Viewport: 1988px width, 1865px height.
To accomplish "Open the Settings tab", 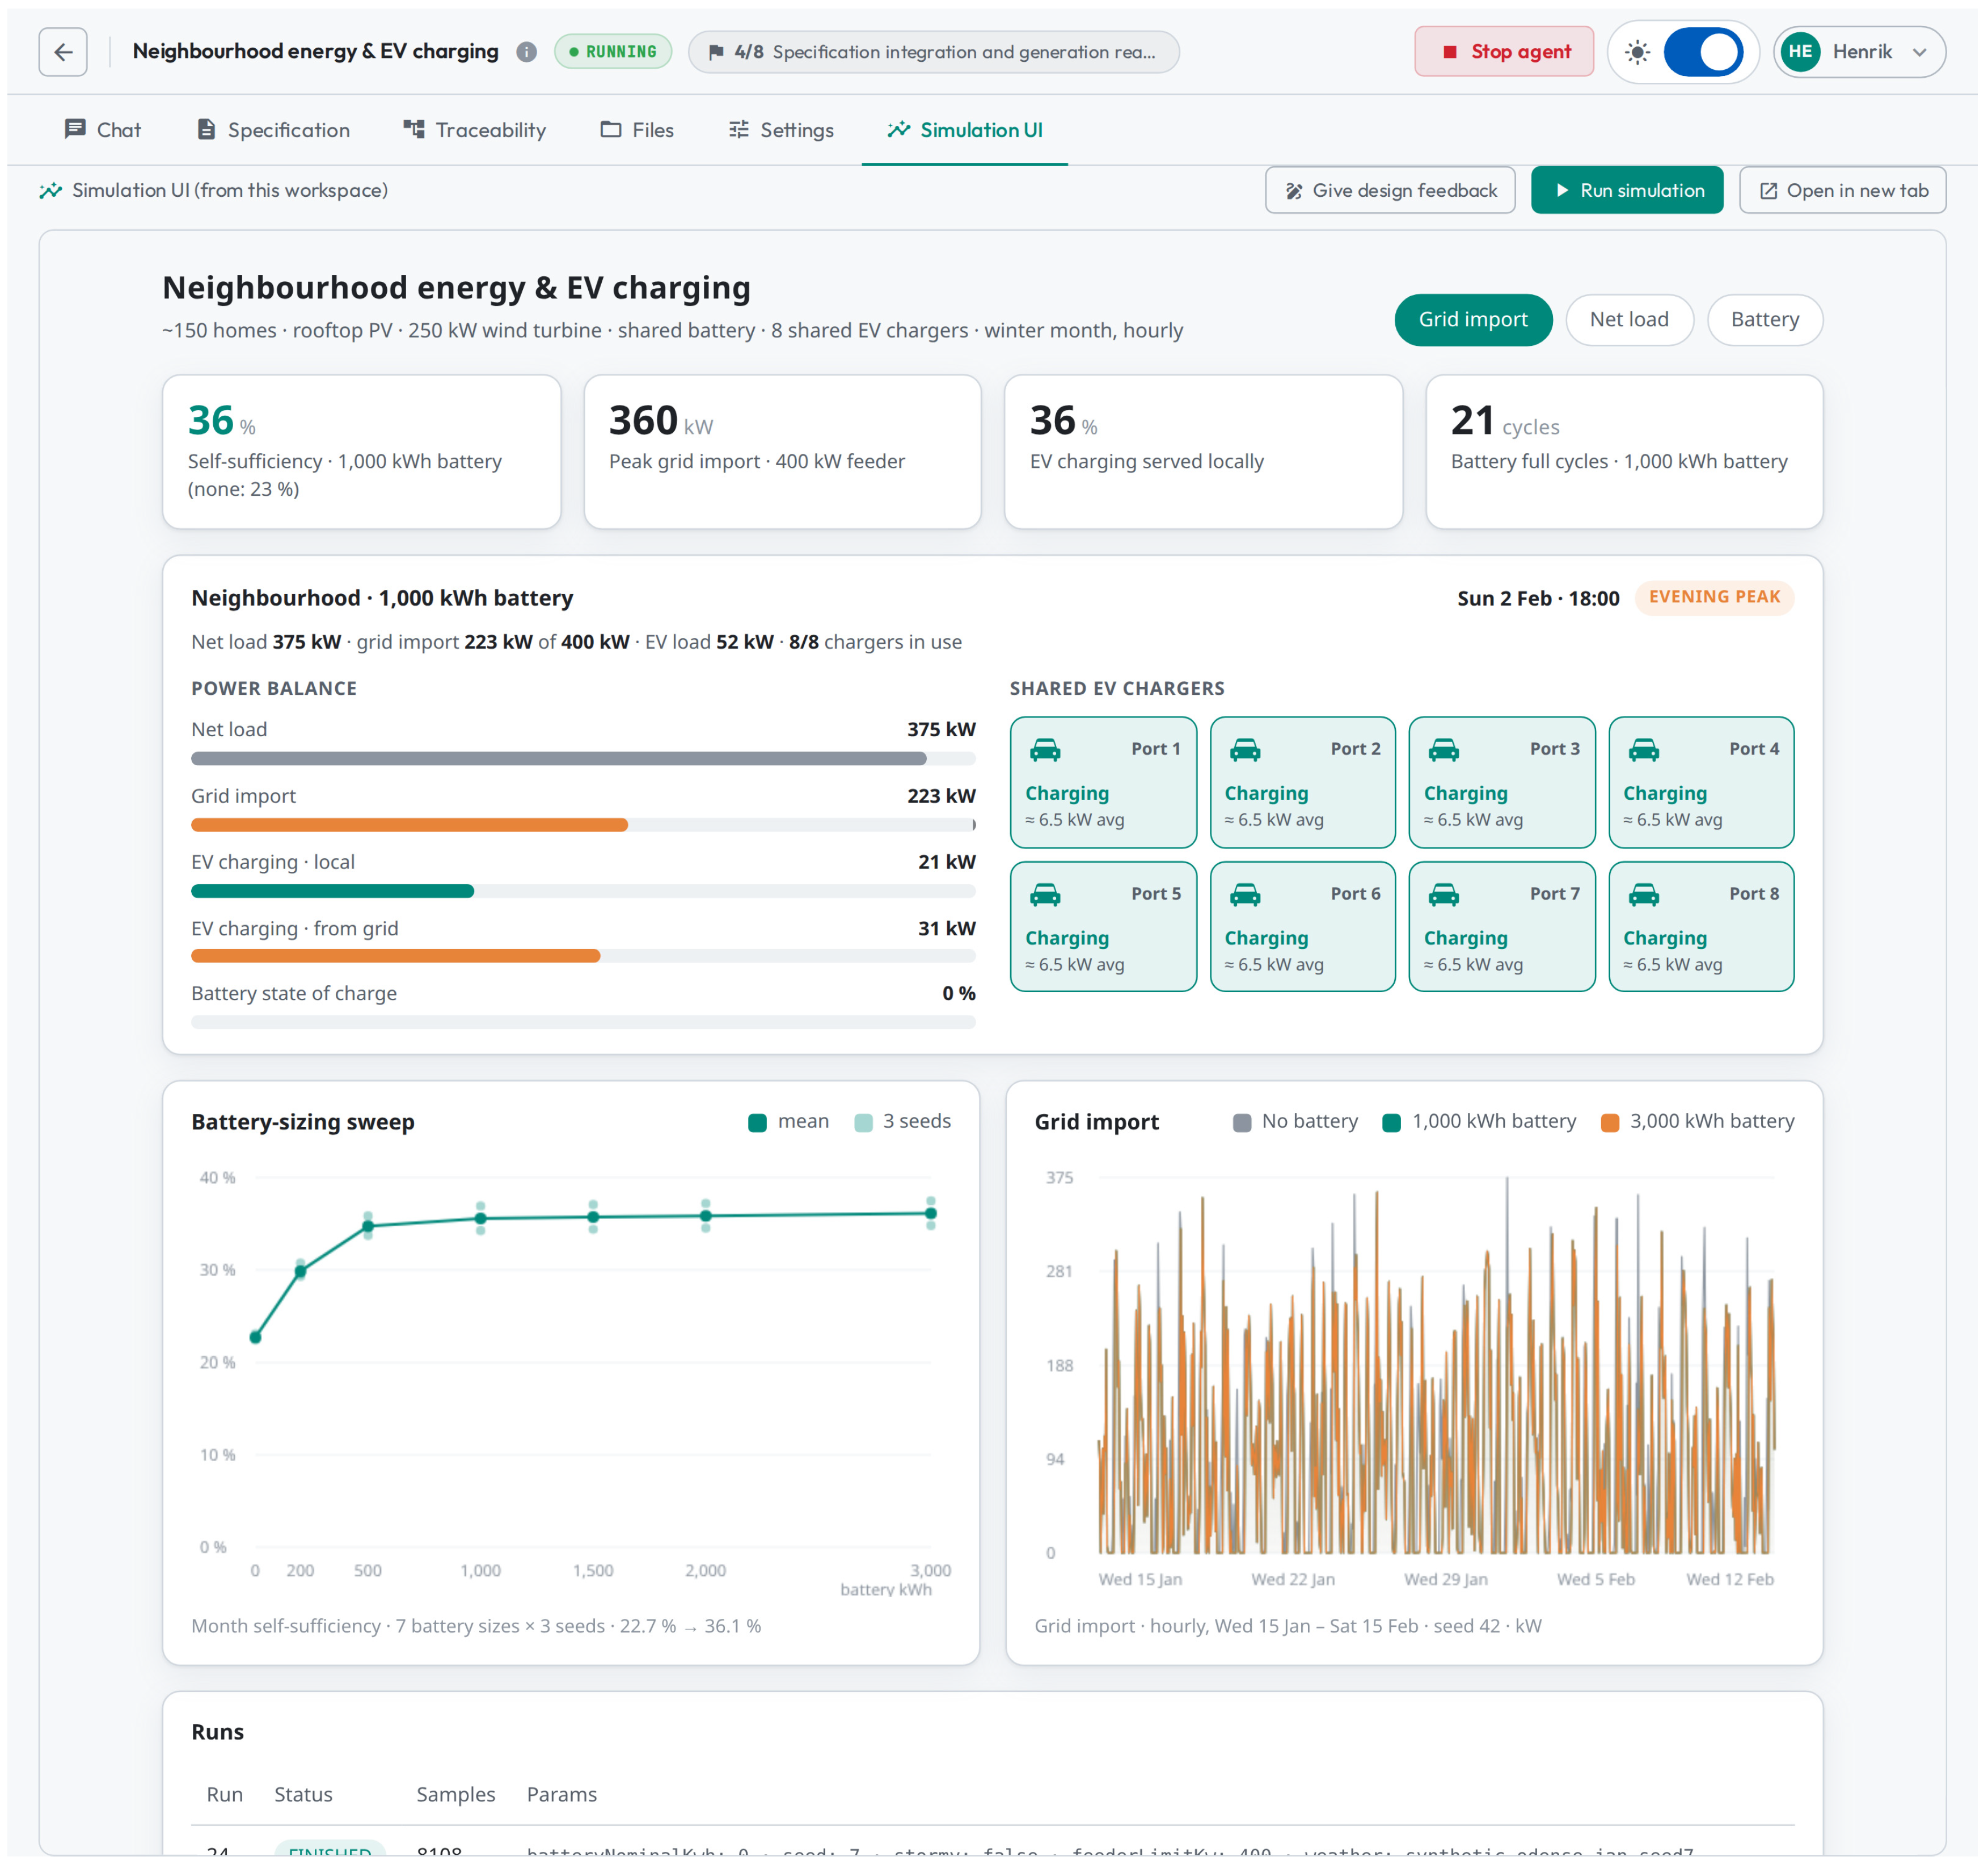I will pos(781,130).
